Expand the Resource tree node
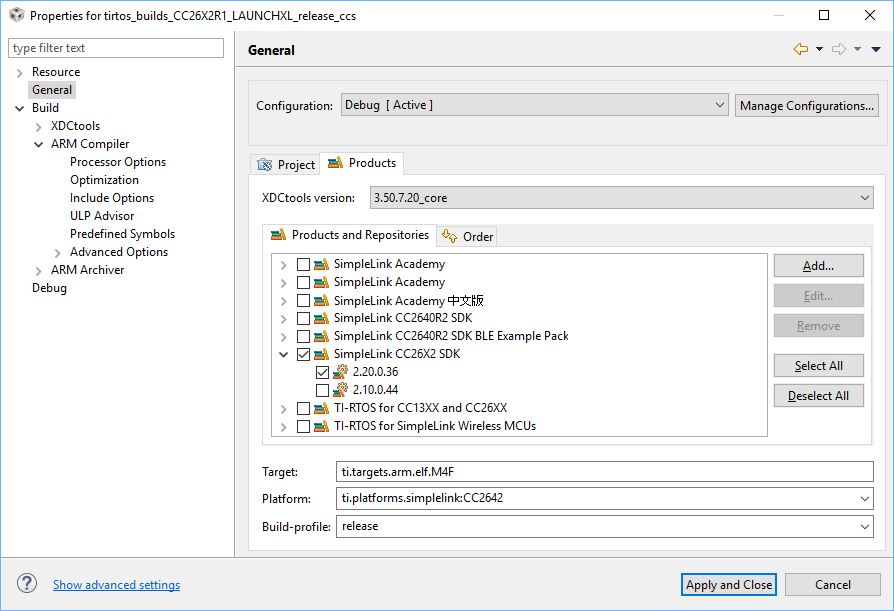This screenshot has height=611, width=894. click(x=20, y=72)
